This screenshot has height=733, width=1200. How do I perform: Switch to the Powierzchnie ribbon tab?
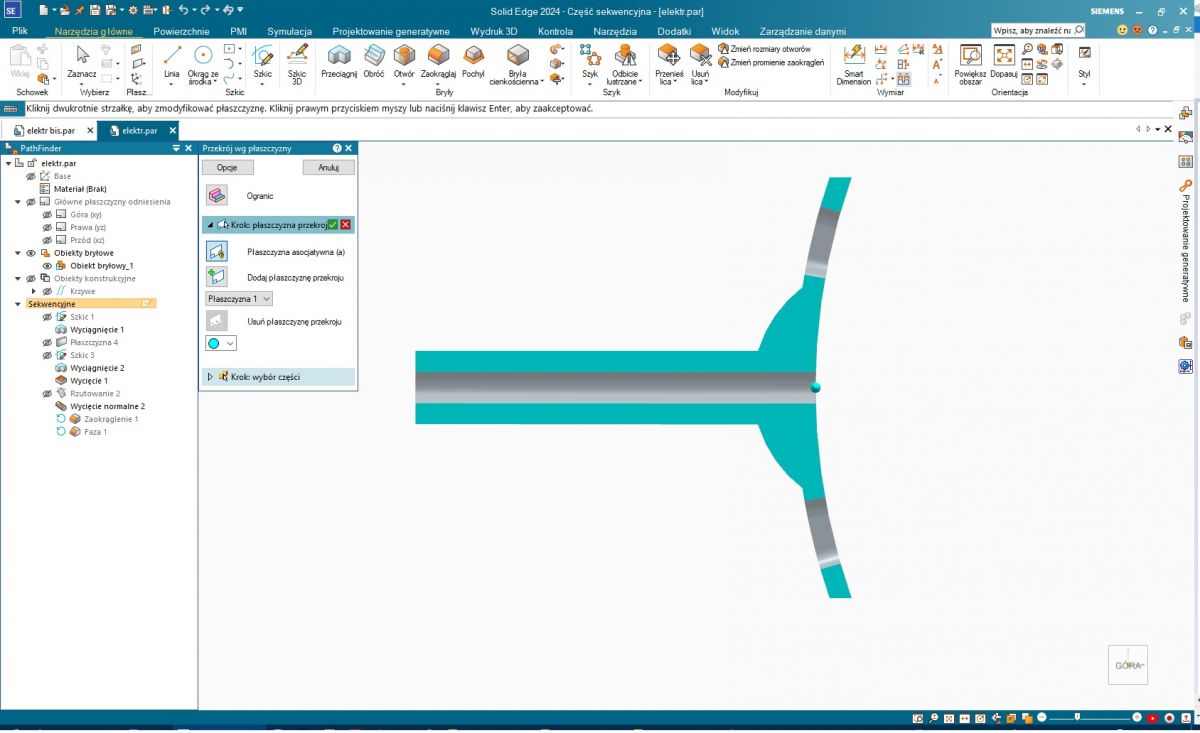pos(181,31)
